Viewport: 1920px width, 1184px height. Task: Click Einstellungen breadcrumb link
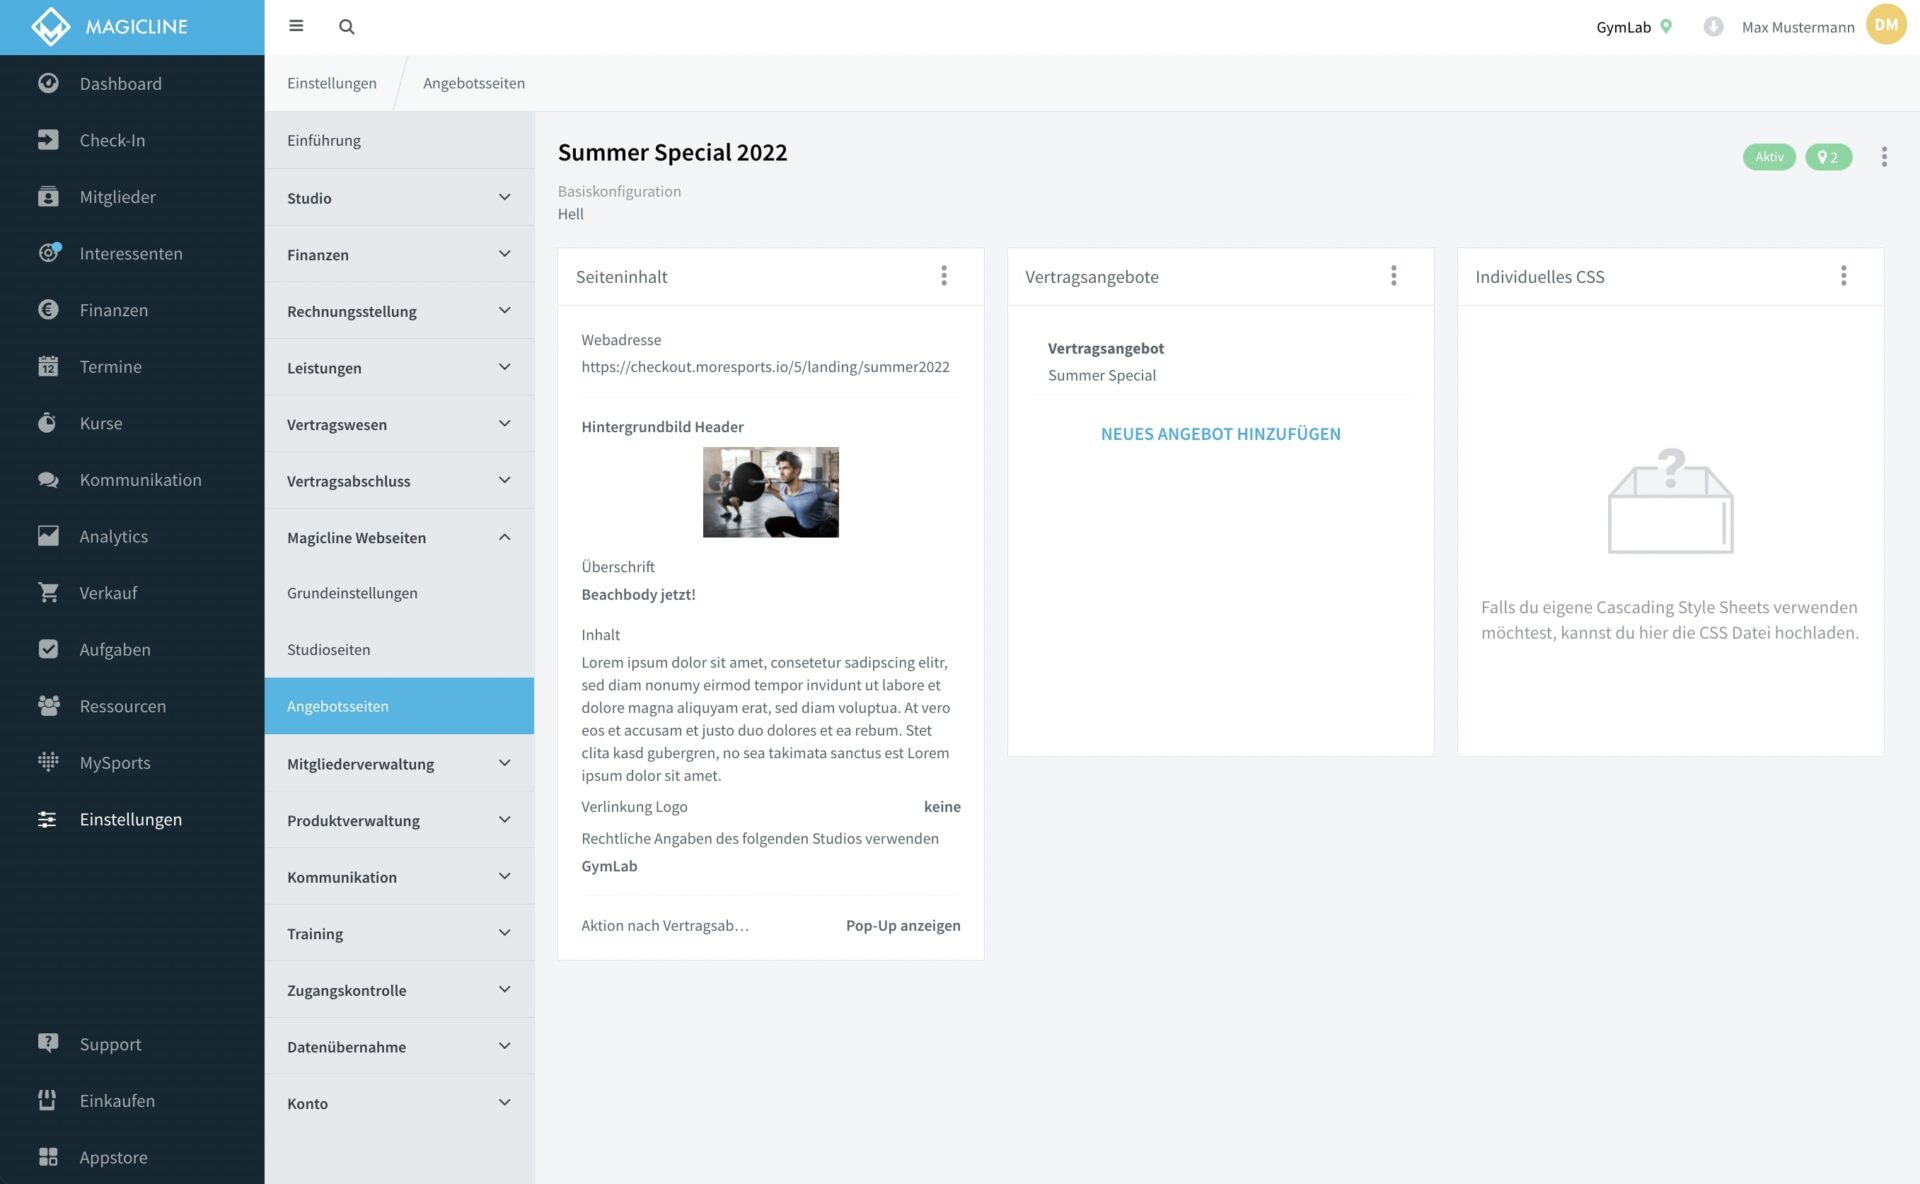pyautogui.click(x=331, y=83)
